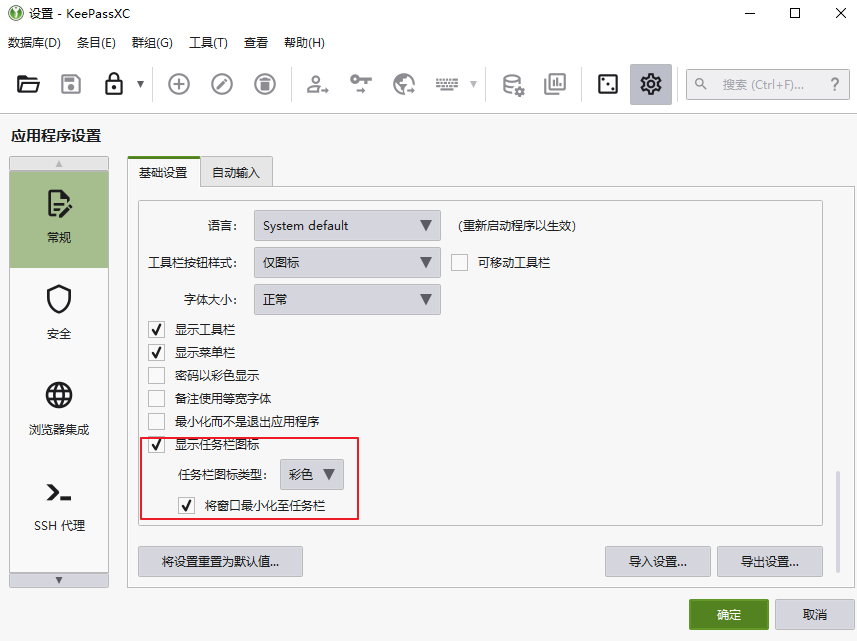Toggle 显示任务栏图标 checkbox
The width and height of the screenshot is (857, 641).
click(156, 445)
